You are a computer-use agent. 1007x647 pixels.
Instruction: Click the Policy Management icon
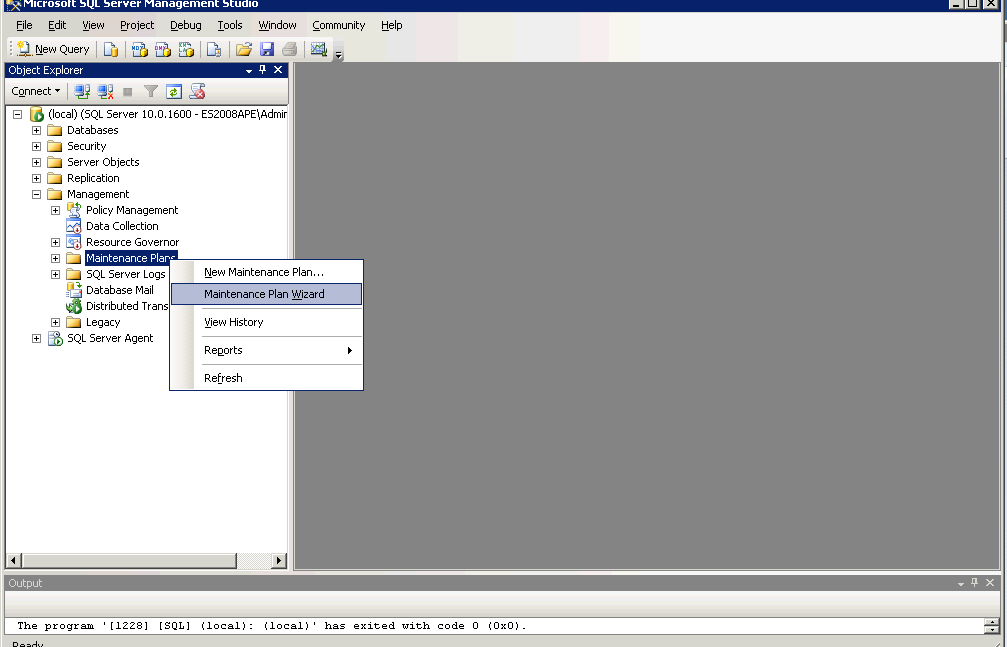74,209
